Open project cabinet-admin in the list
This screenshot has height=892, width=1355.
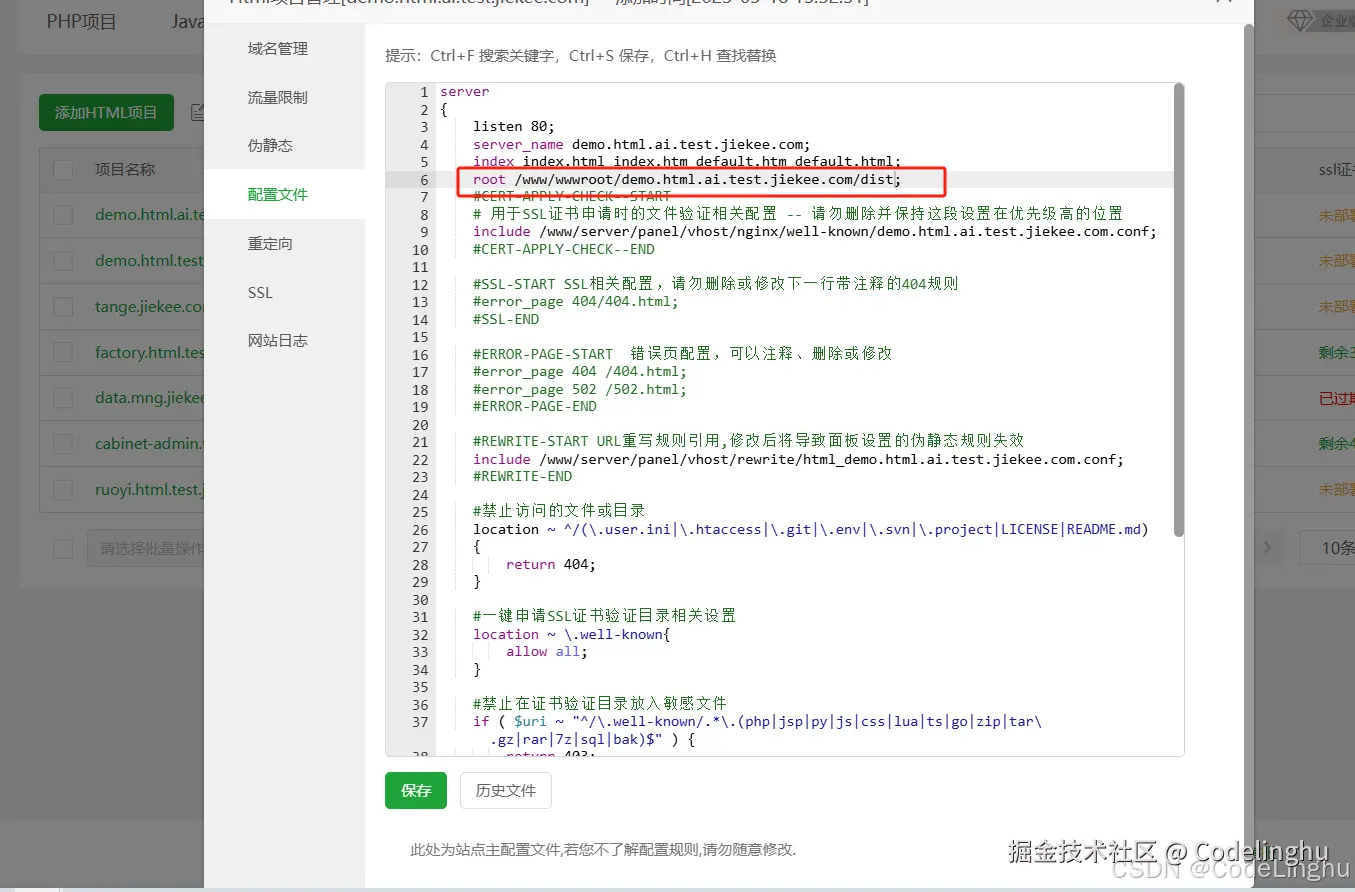(149, 444)
